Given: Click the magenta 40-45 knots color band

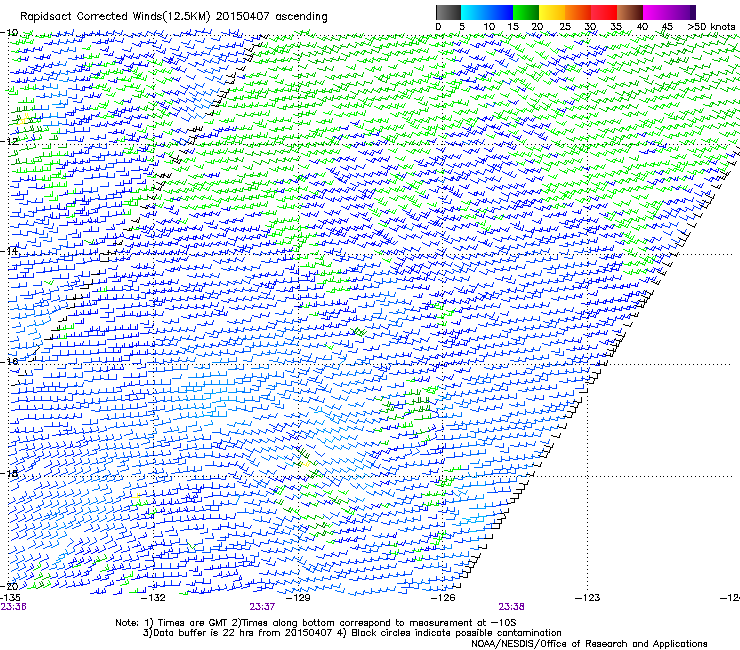Looking at the screenshot, I should pyautogui.click(x=656, y=12).
